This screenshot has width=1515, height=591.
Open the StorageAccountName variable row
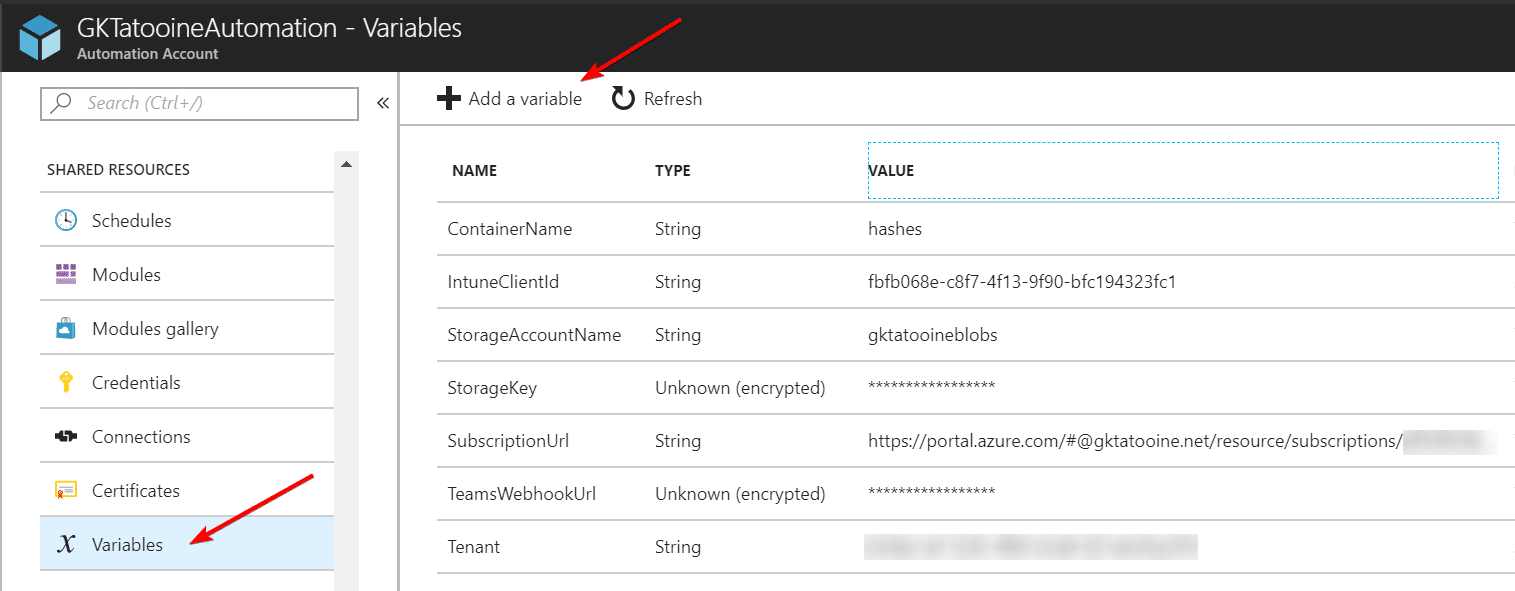pos(975,335)
